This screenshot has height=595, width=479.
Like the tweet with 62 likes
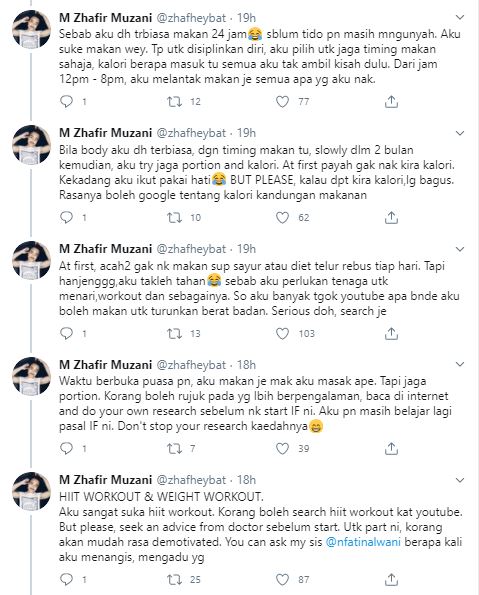[x=282, y=217]
